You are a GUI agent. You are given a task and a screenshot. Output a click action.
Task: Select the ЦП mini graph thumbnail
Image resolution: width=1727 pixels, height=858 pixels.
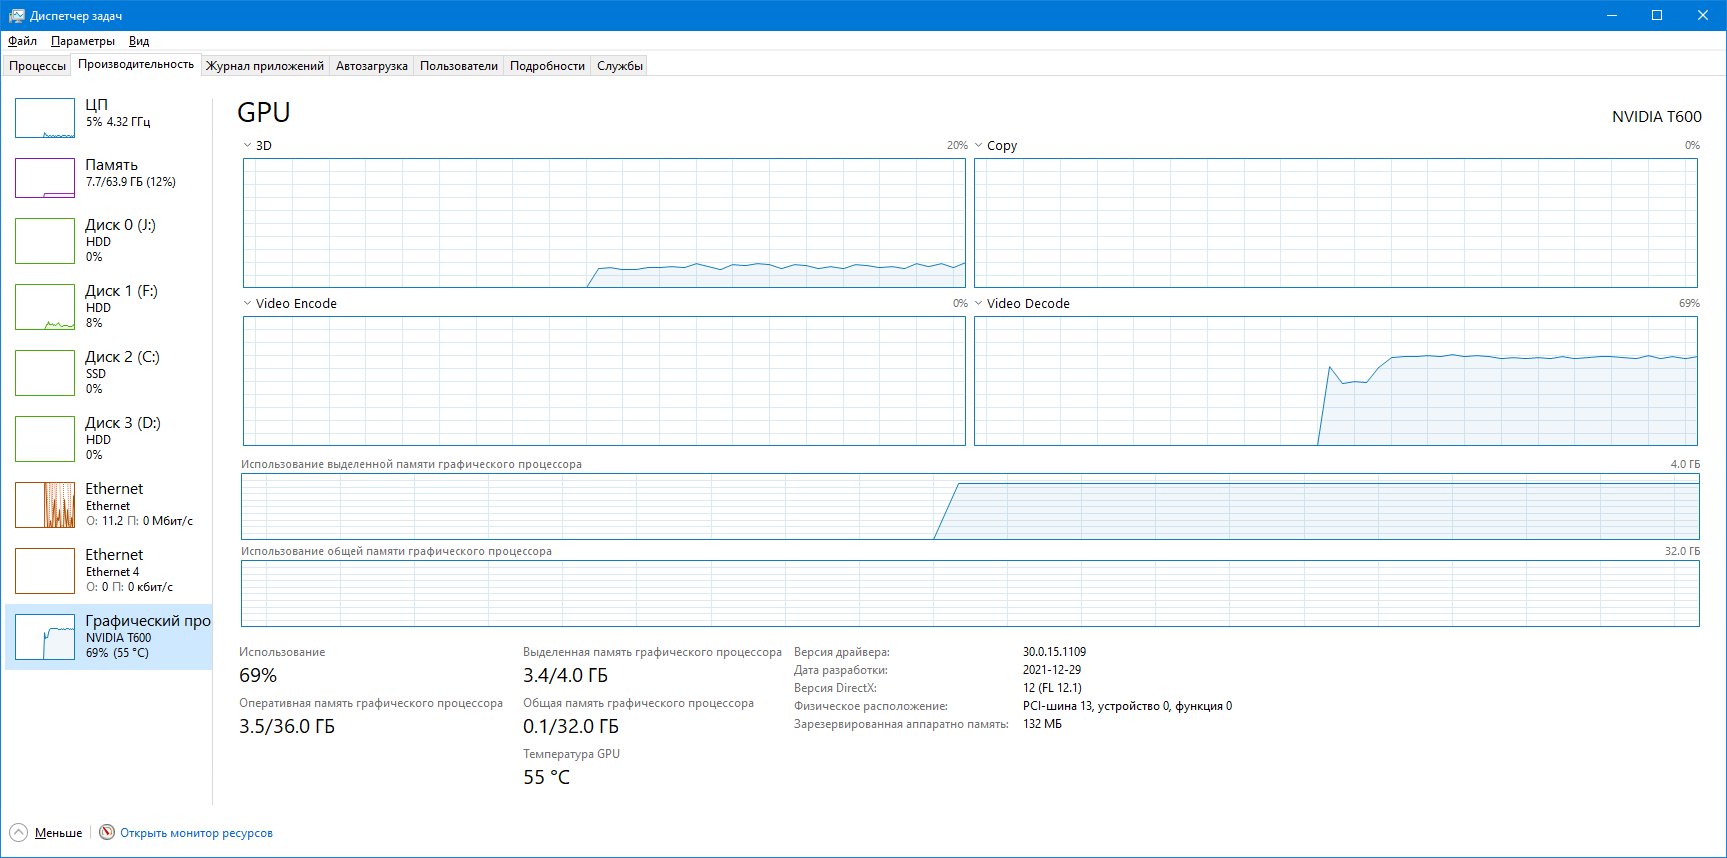click(x=45, y=118)
